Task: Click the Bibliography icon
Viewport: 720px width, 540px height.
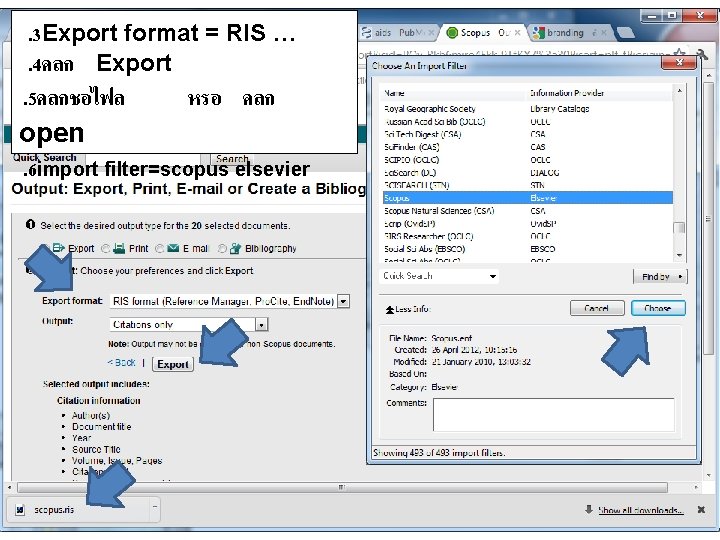Action: pos(235,248)
